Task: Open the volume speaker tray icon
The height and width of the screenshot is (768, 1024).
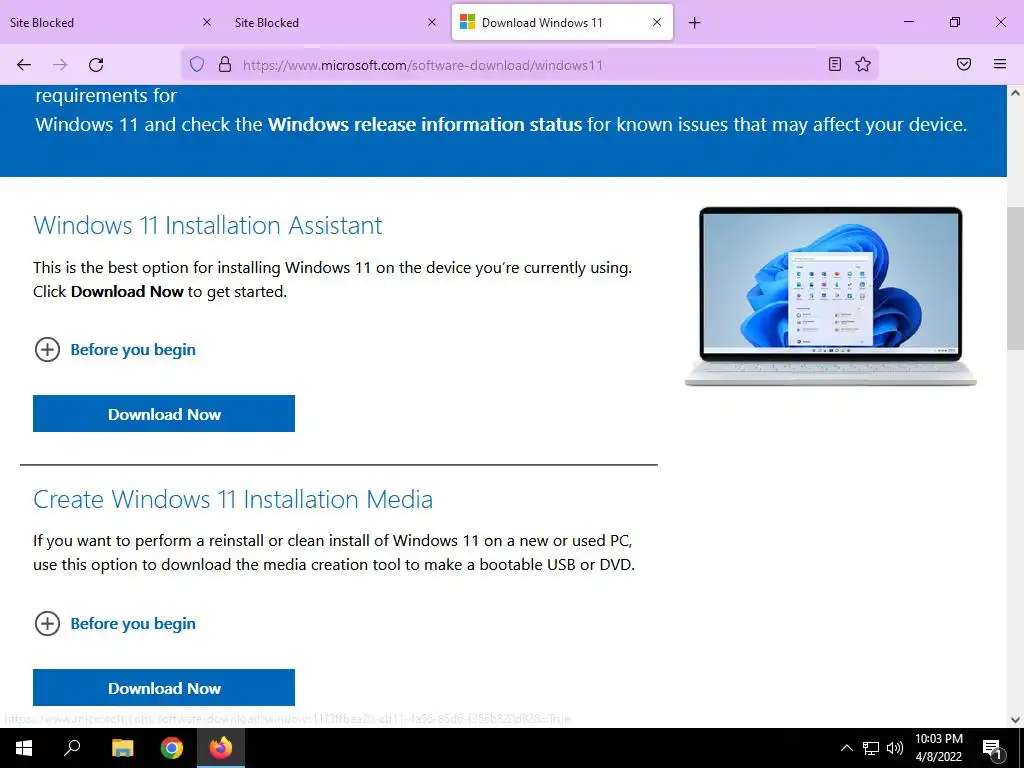Action: click(x=895, y=748)
